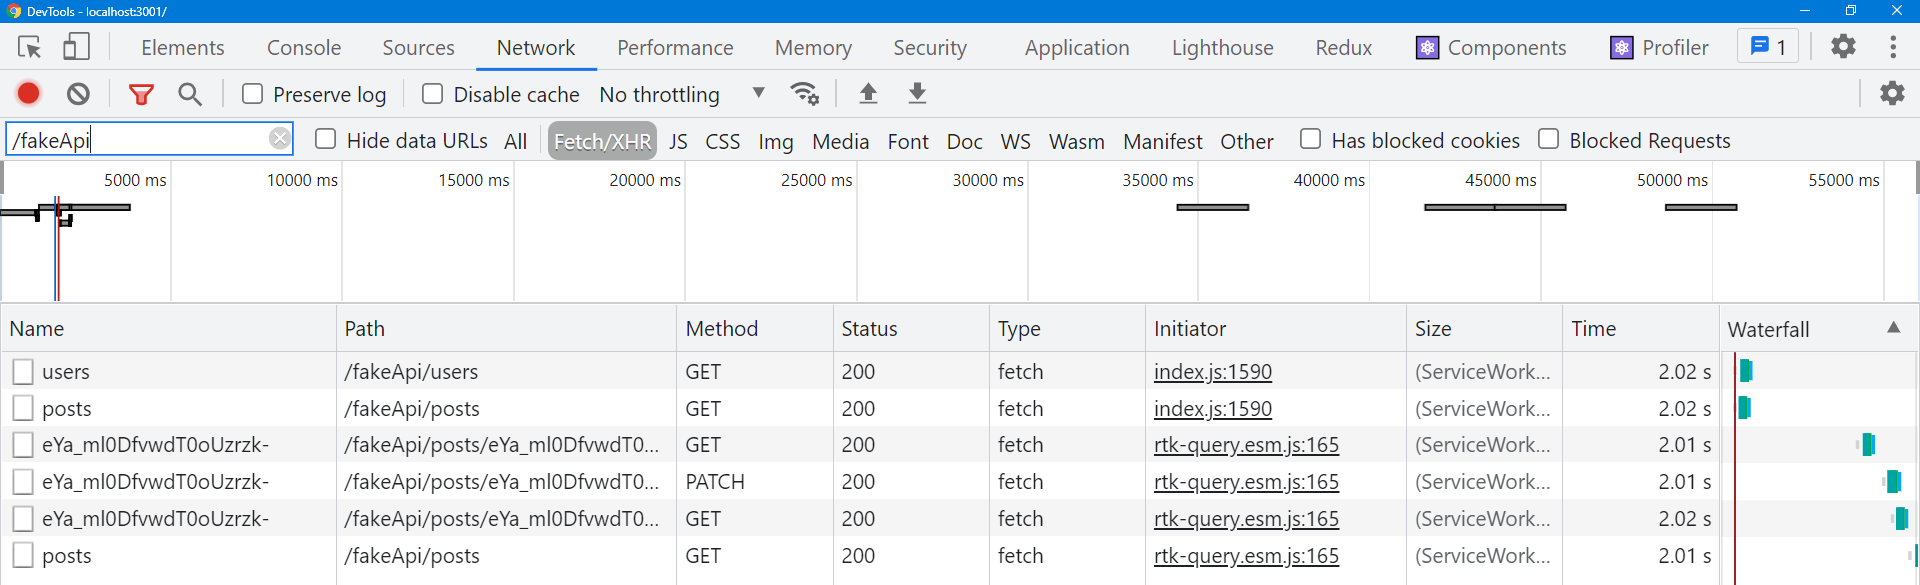The height and width of the screenshot is (585, 1920).
Task: Switch to the Console tab
Action: point(304,47)
